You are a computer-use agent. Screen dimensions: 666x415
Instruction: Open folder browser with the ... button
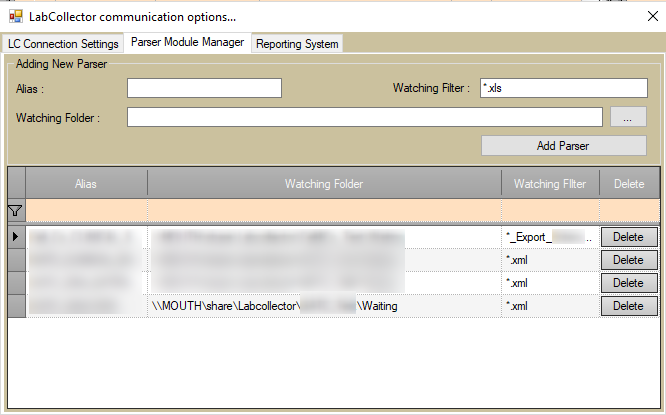point(628,117)
